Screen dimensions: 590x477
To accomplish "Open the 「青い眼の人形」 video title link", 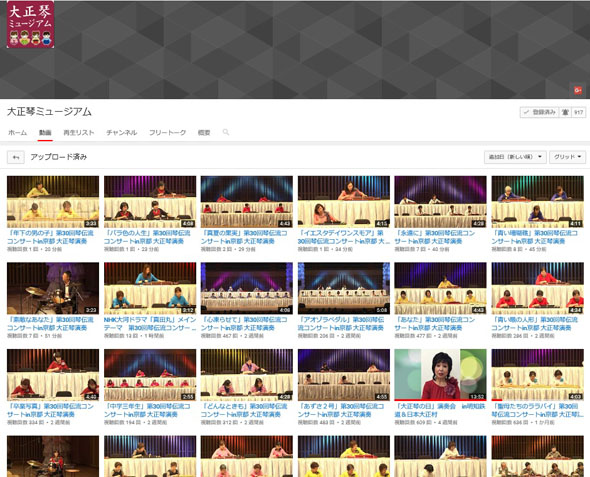I will 534,324.
